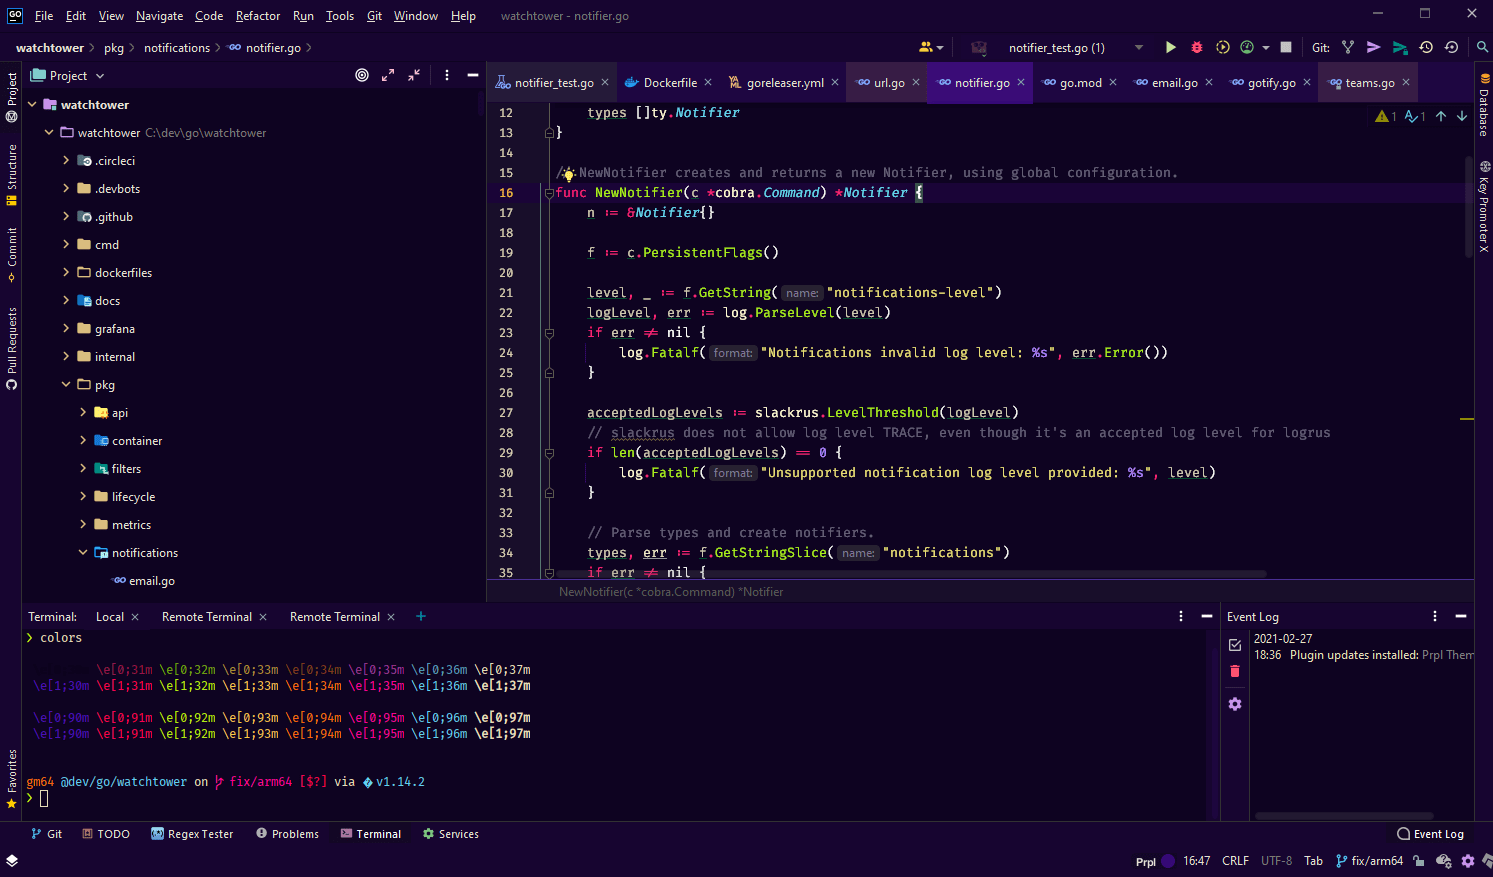Open the Refactor menu

tap(257, 16)
